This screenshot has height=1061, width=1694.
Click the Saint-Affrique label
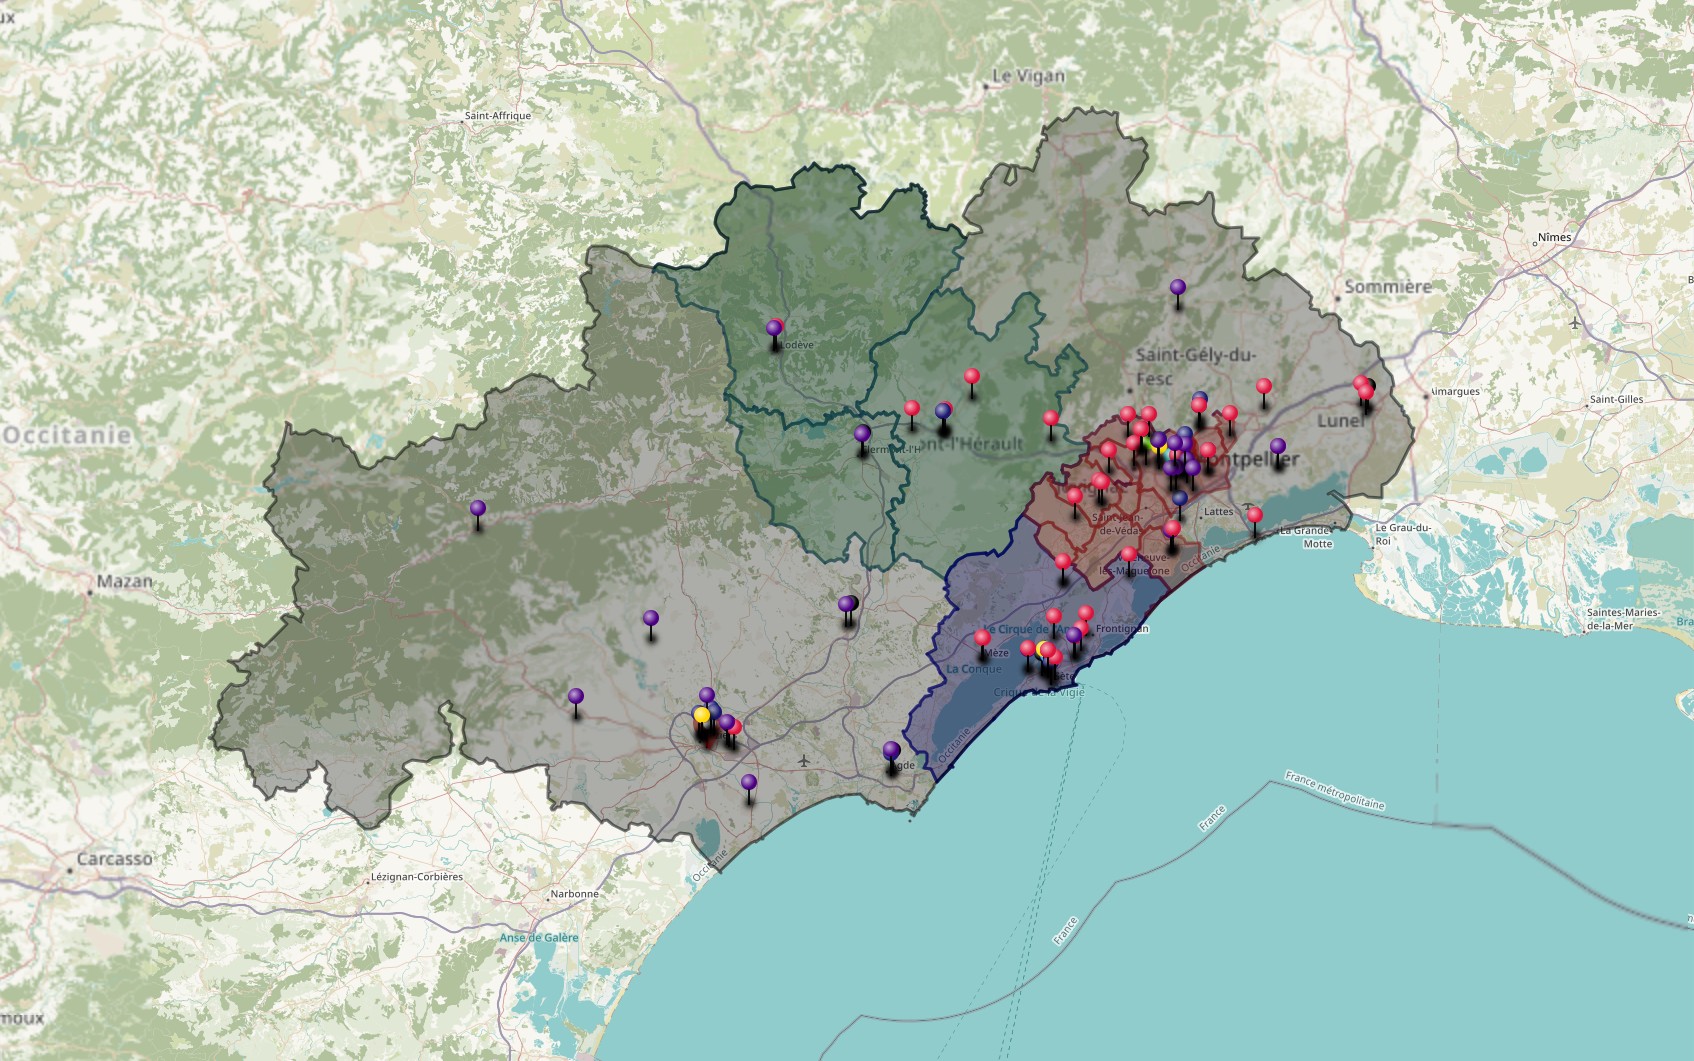[x=497, y=116]
